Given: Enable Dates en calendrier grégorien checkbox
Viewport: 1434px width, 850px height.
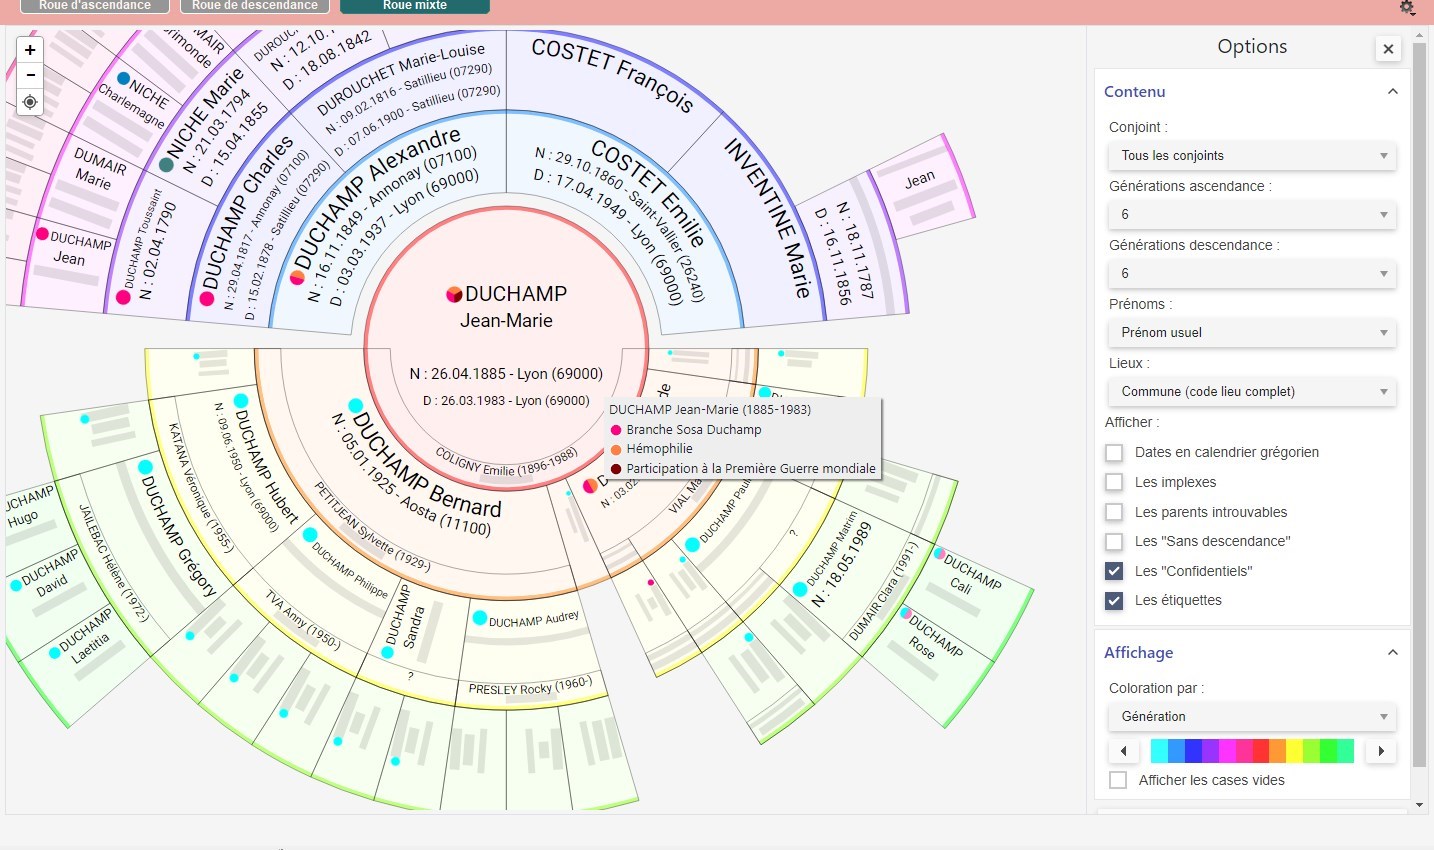Looking at the screenshot, I should (1114, 452).
